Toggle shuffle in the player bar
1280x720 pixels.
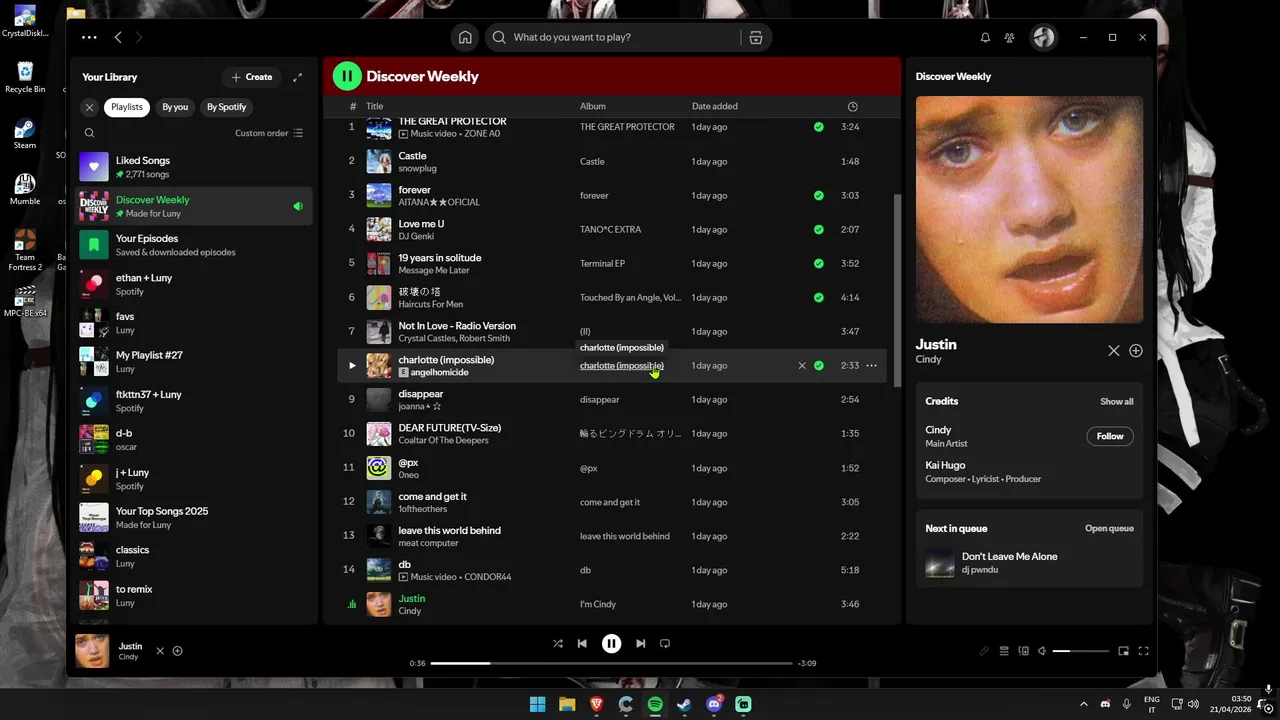(558, 644)
